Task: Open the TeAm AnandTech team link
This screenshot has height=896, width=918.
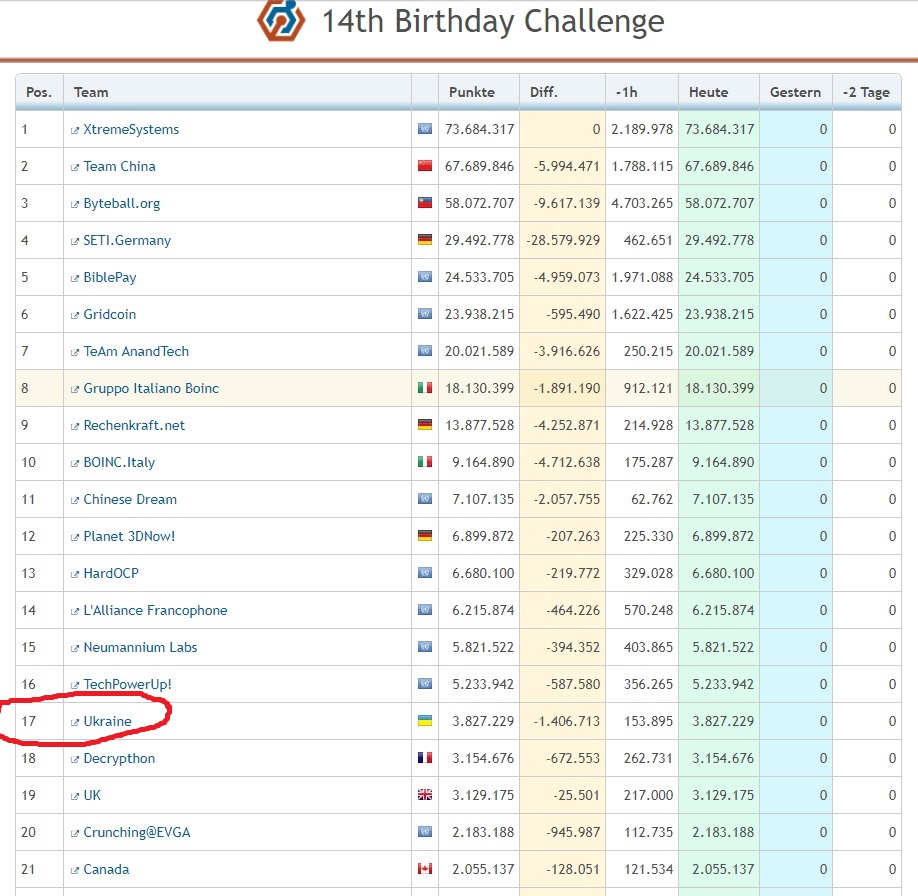Action: (x=136, y=351)
